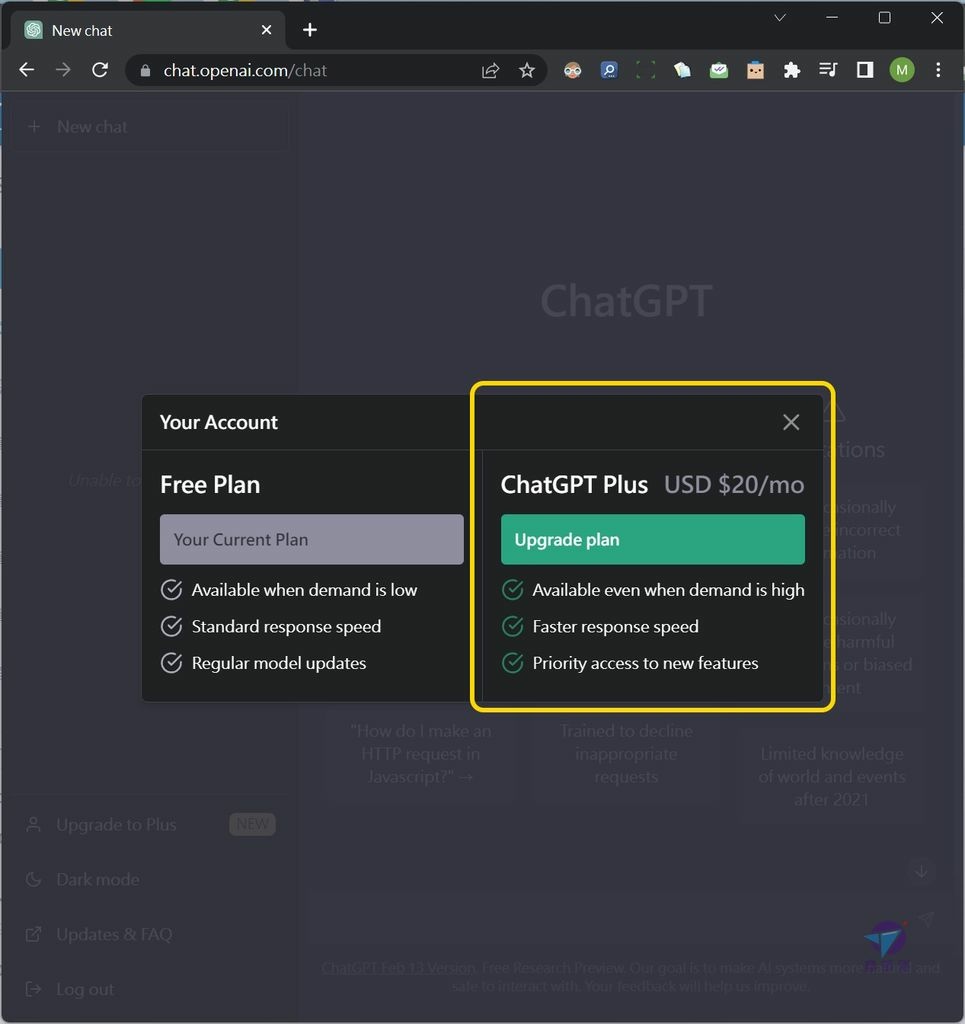Maximize the browser window
The image size is (965, 1024).
pos(884,18)
